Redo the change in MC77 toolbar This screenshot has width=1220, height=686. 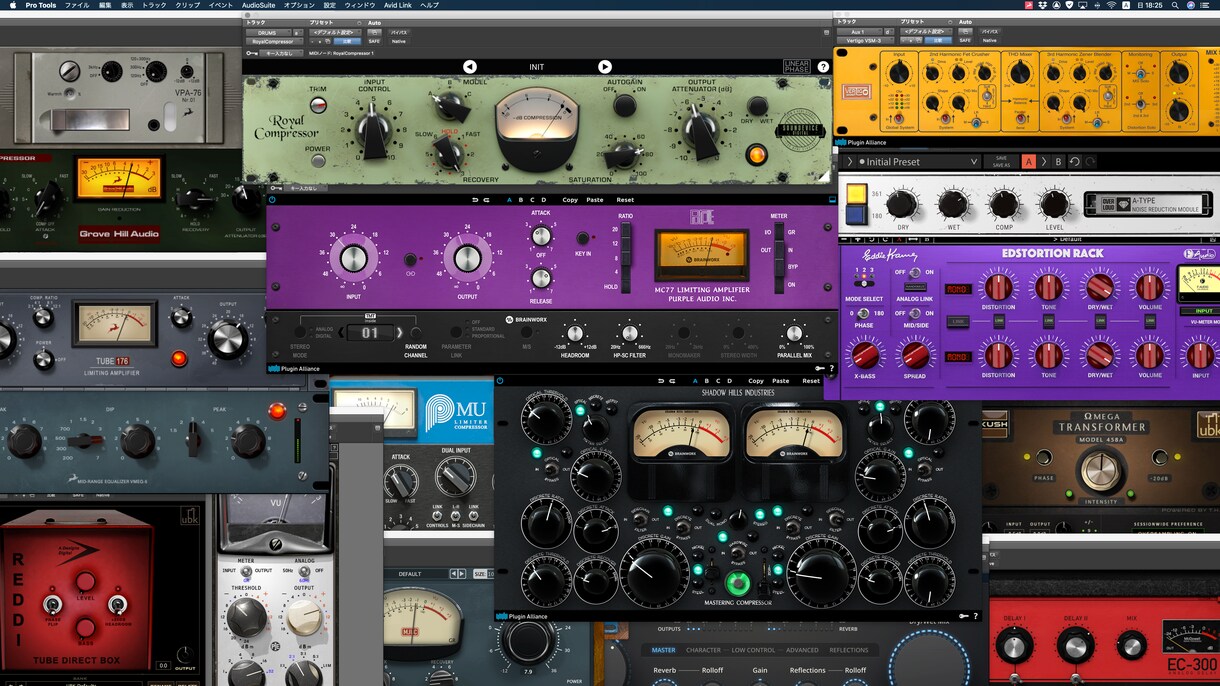pos(487,200)
